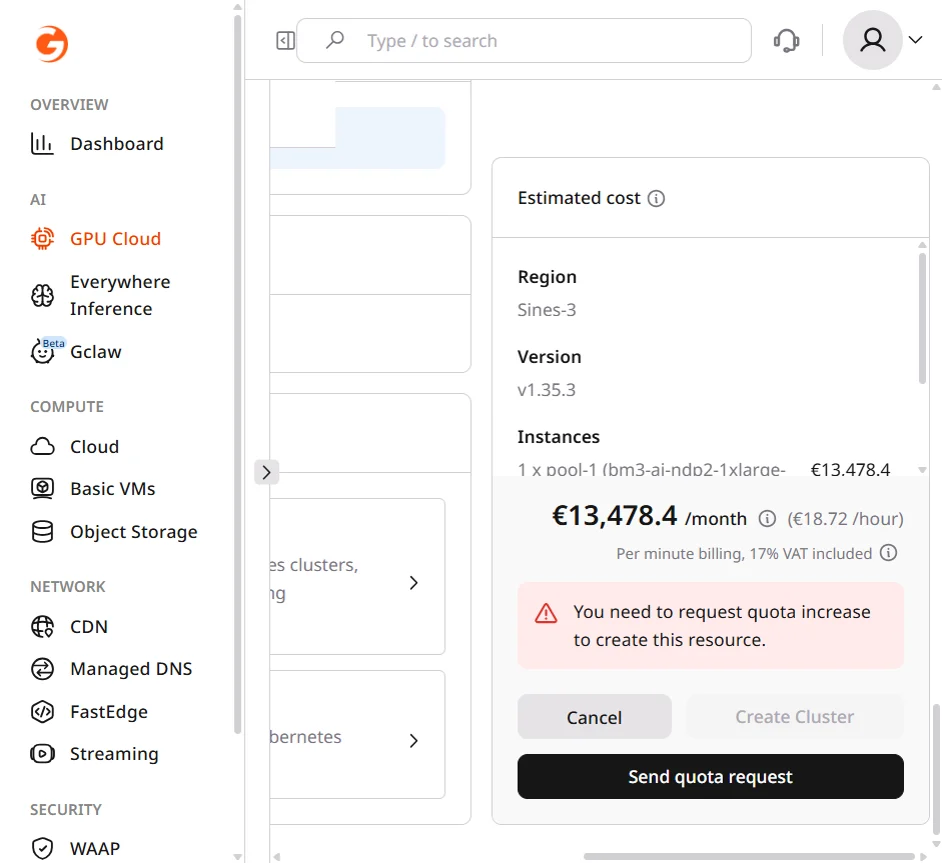Open the Managed DNS icon
Screen dimensions: 942x863
pos(42,669)
